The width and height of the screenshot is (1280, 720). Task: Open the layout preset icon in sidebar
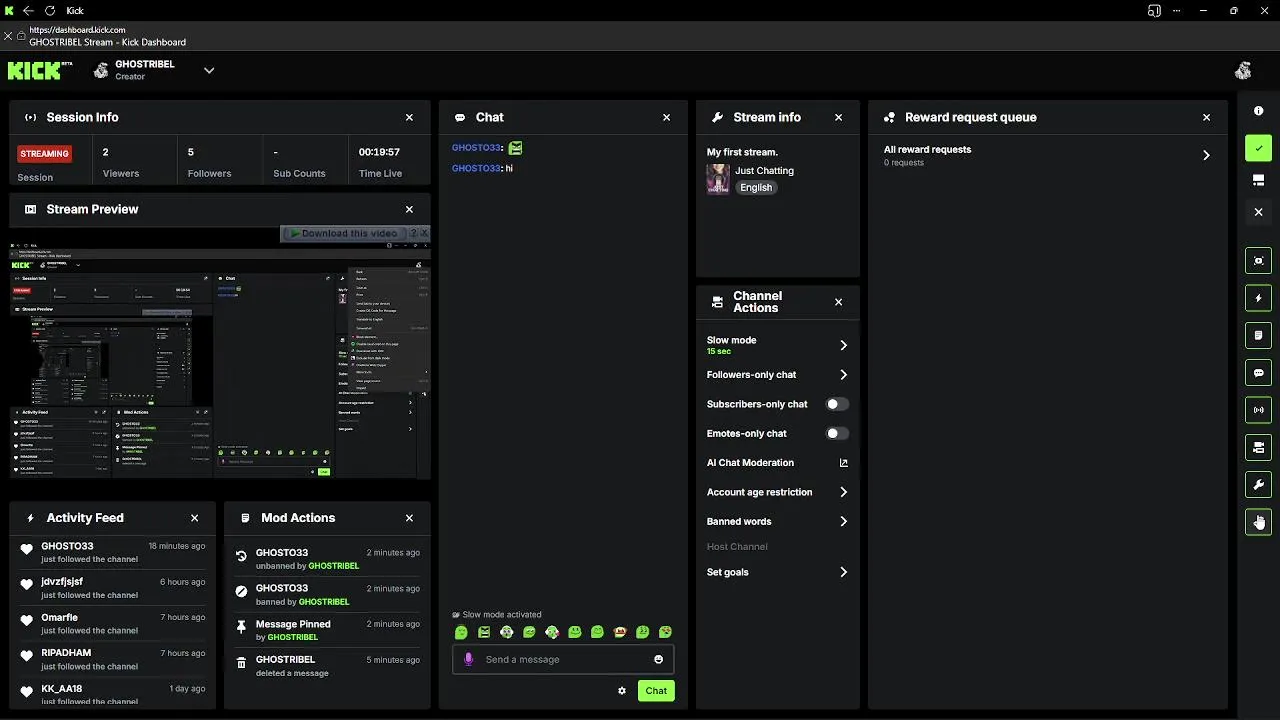[x=1258, y=180]
